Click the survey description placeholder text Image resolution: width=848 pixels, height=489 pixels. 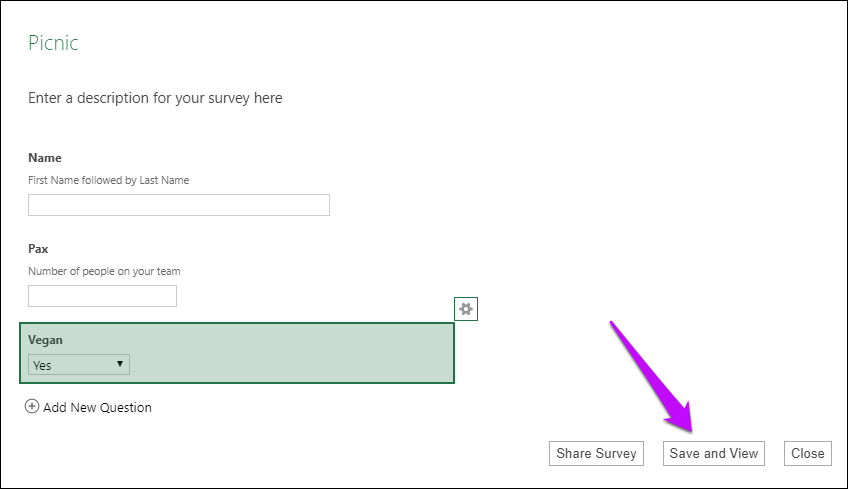click(x=155, y=98)
